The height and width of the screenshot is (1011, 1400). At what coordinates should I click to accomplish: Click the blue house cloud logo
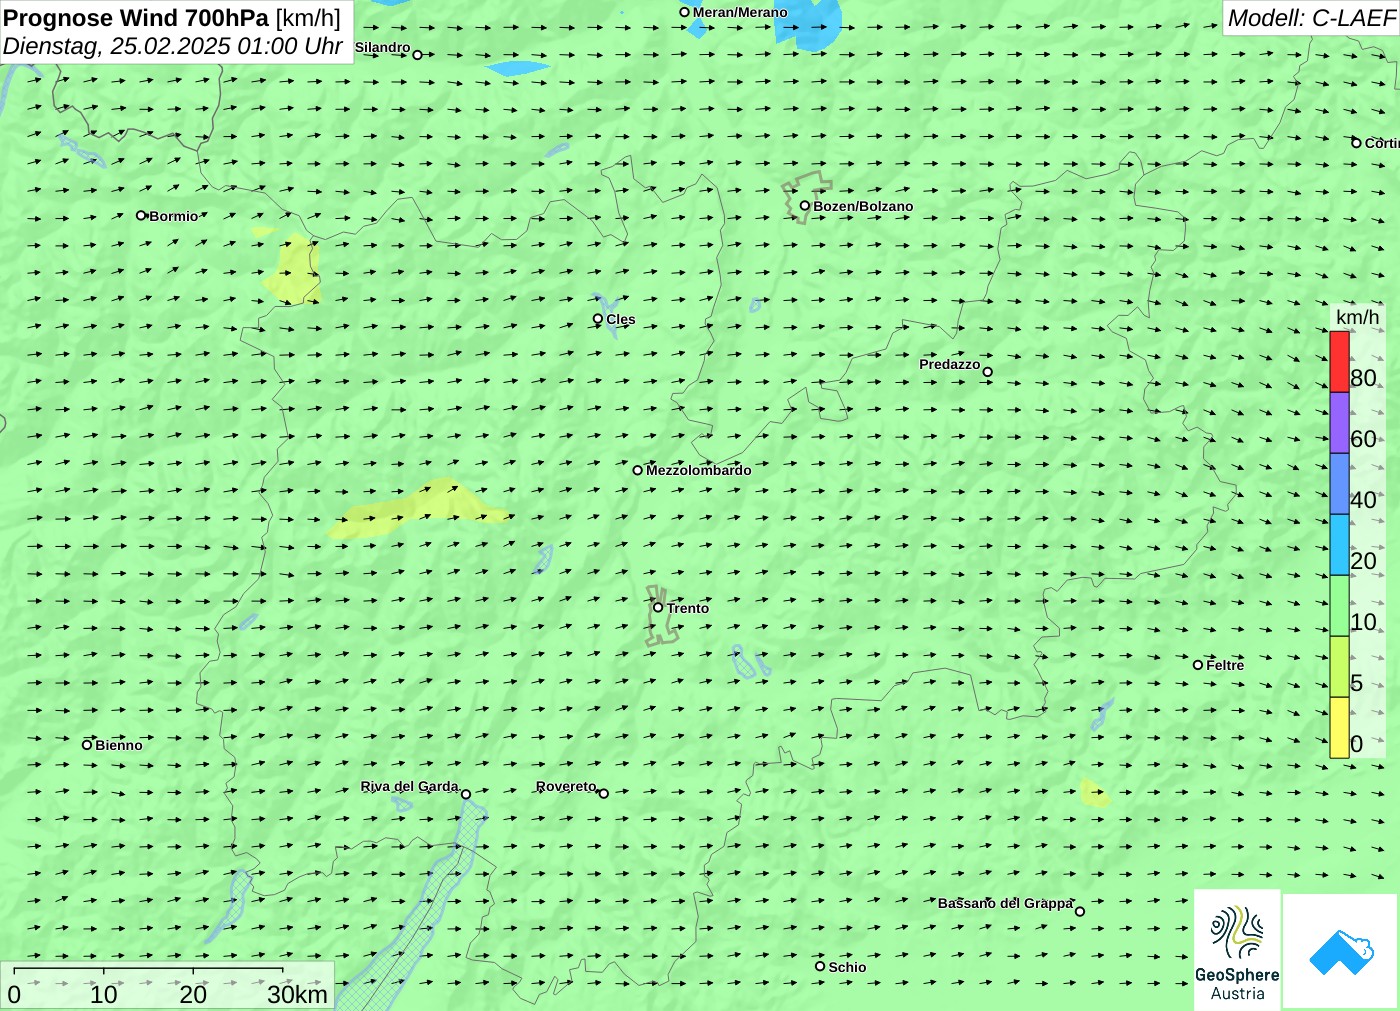click(1341, 951)
